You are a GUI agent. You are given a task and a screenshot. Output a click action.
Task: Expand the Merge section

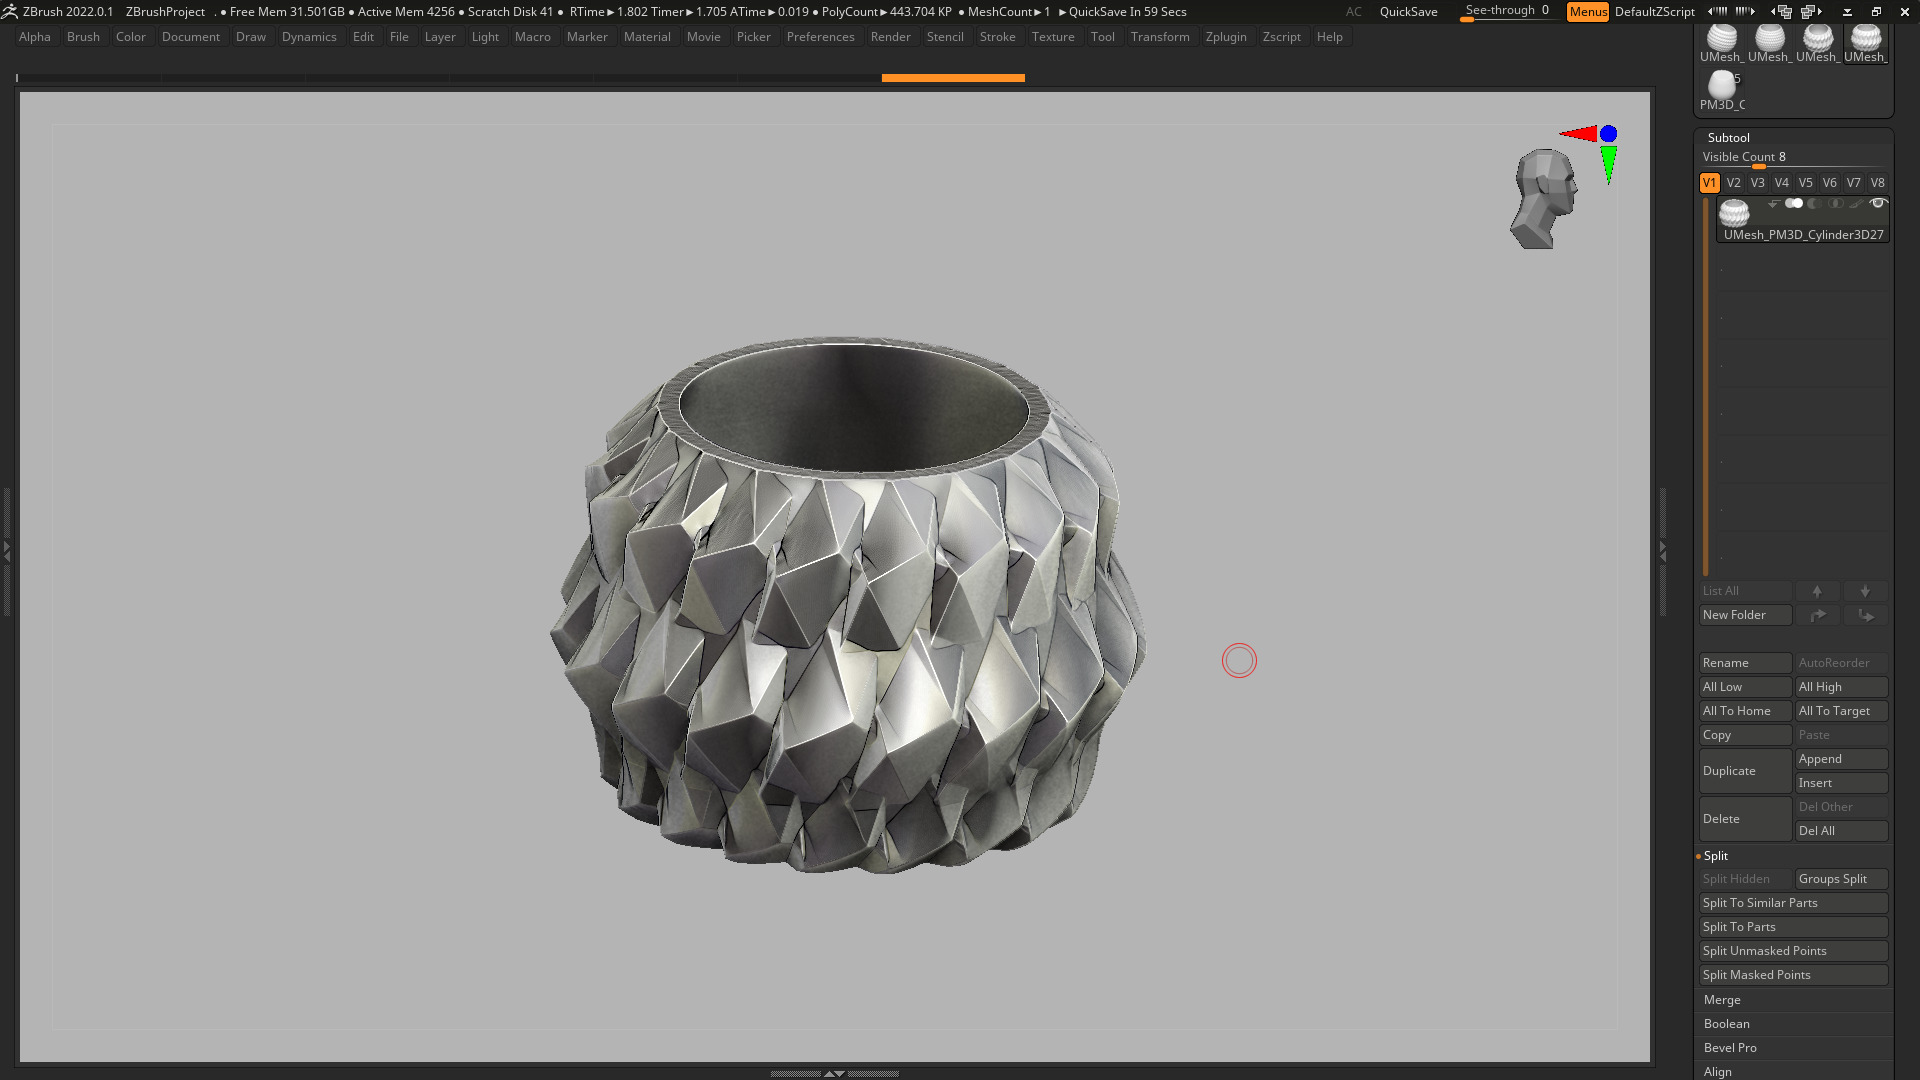coord(1722,1000)
